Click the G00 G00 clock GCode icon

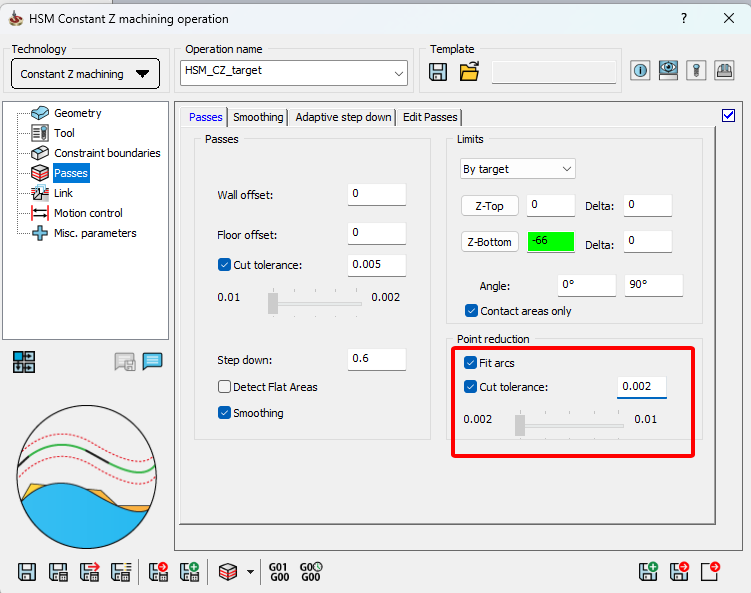click(311, 572)
